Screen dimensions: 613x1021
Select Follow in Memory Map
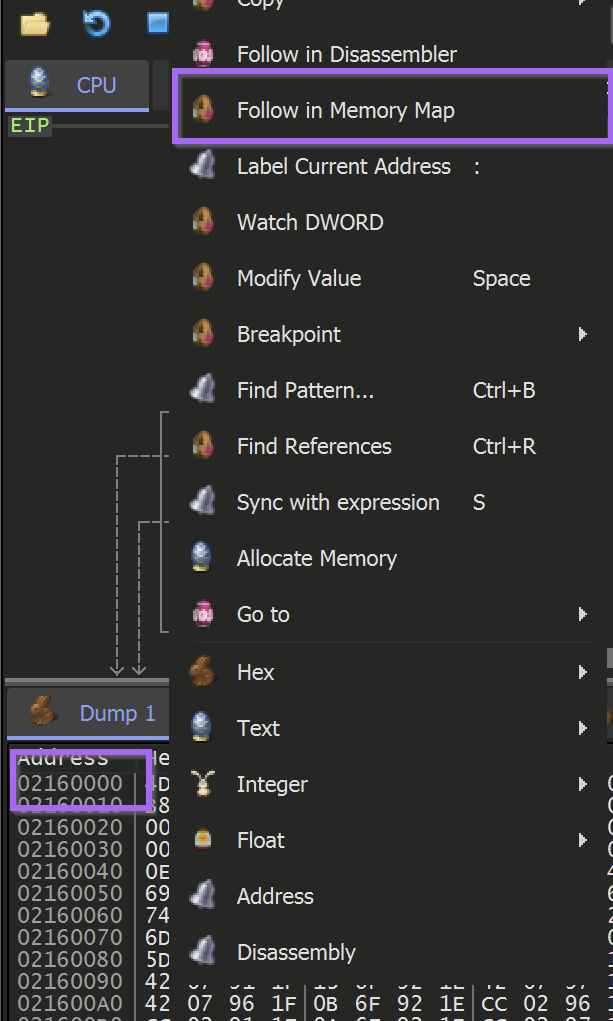[x=345, y=110]
